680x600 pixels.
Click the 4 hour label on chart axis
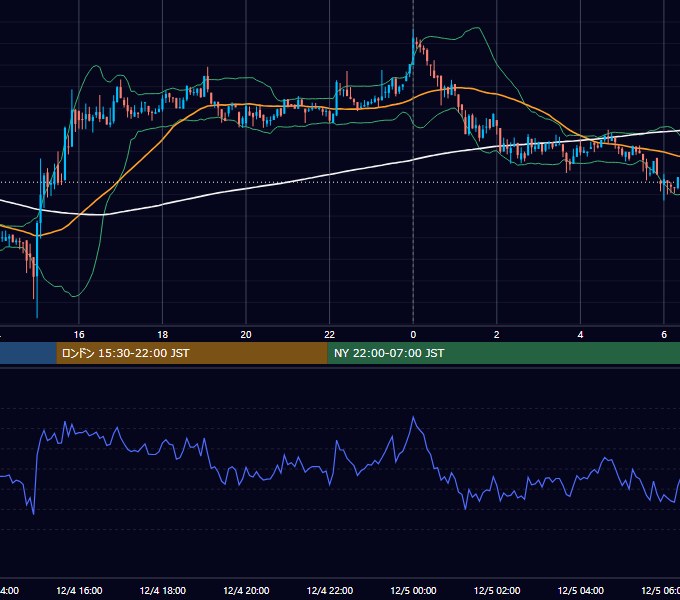[580, 334]
